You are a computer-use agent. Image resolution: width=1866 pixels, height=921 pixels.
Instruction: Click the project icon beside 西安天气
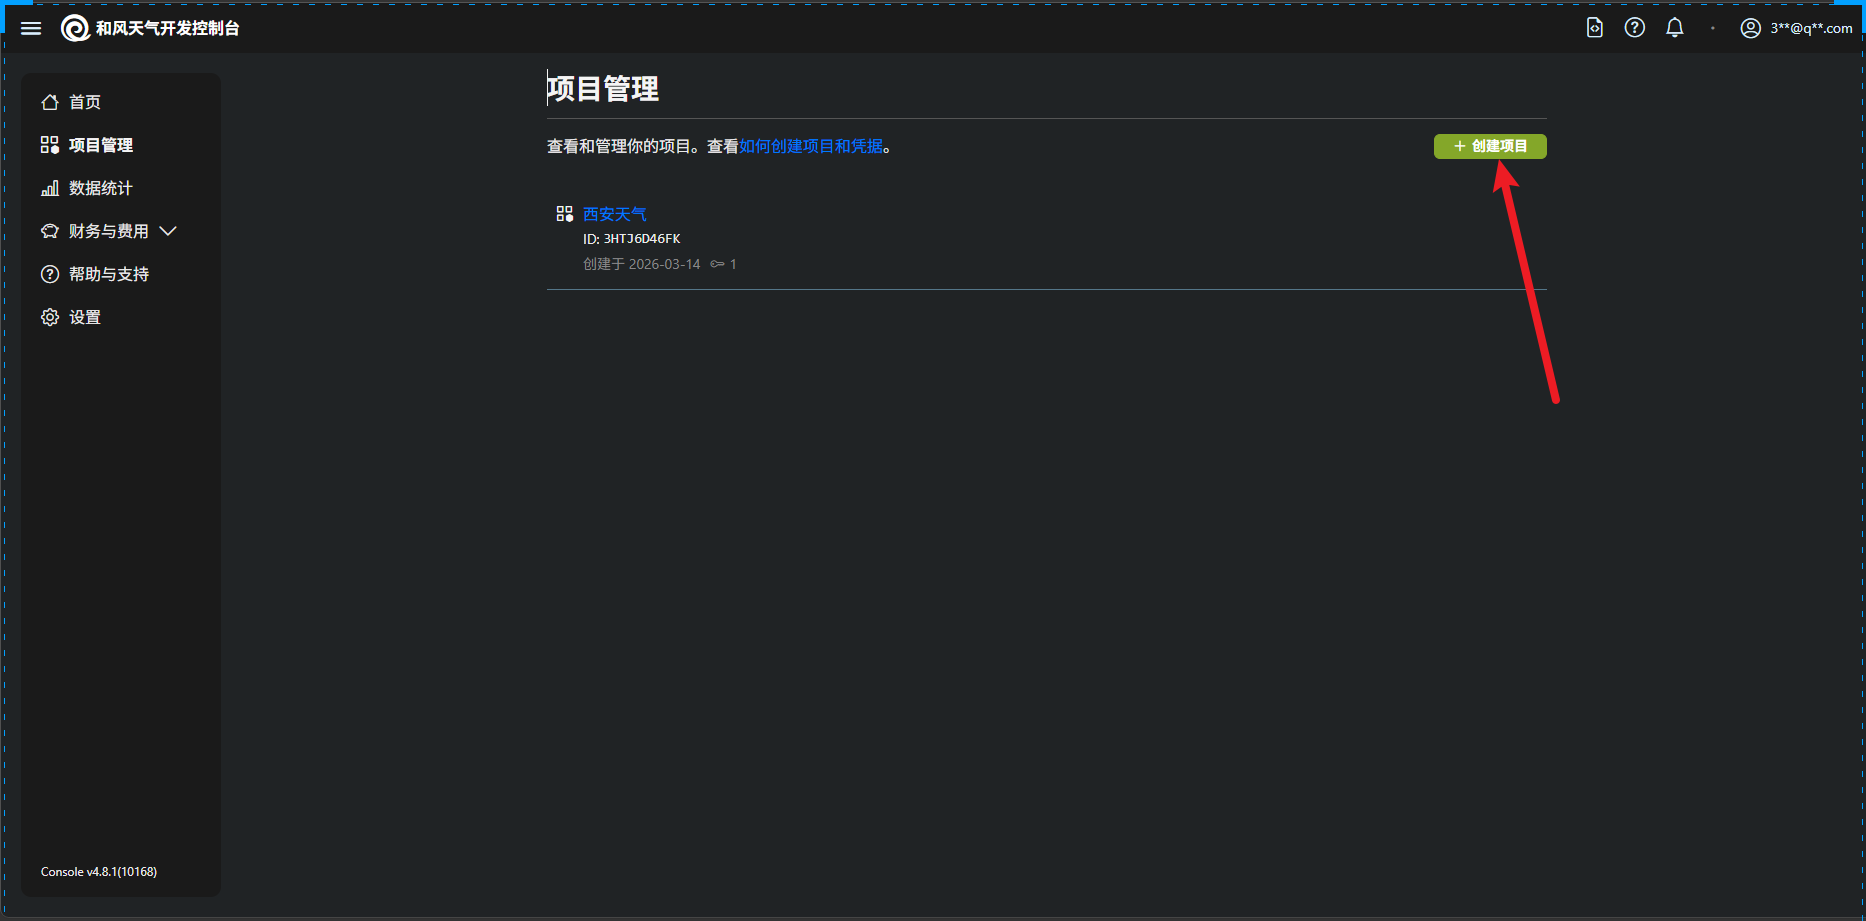[x=564, y=214]
